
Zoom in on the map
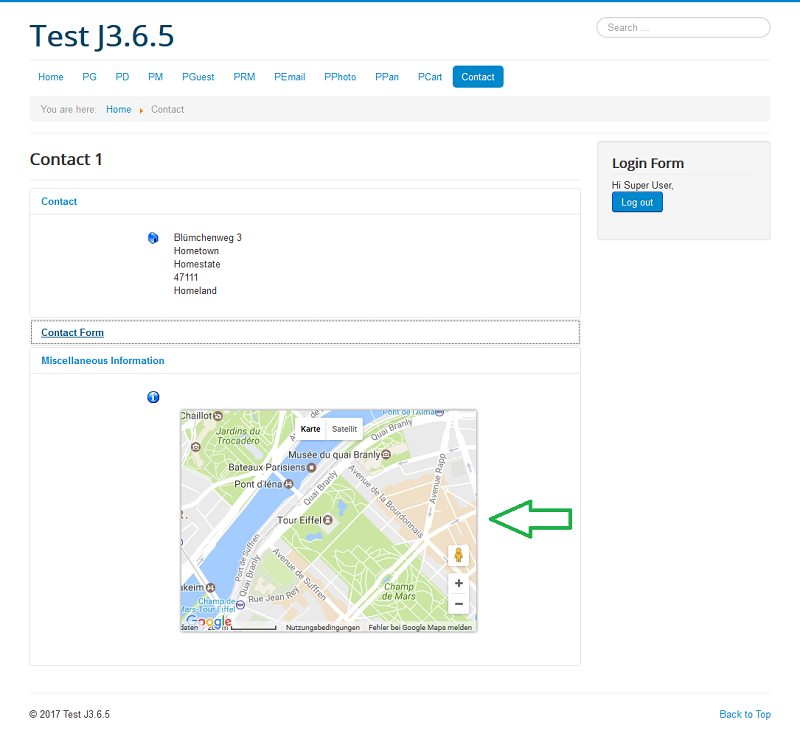458,583
